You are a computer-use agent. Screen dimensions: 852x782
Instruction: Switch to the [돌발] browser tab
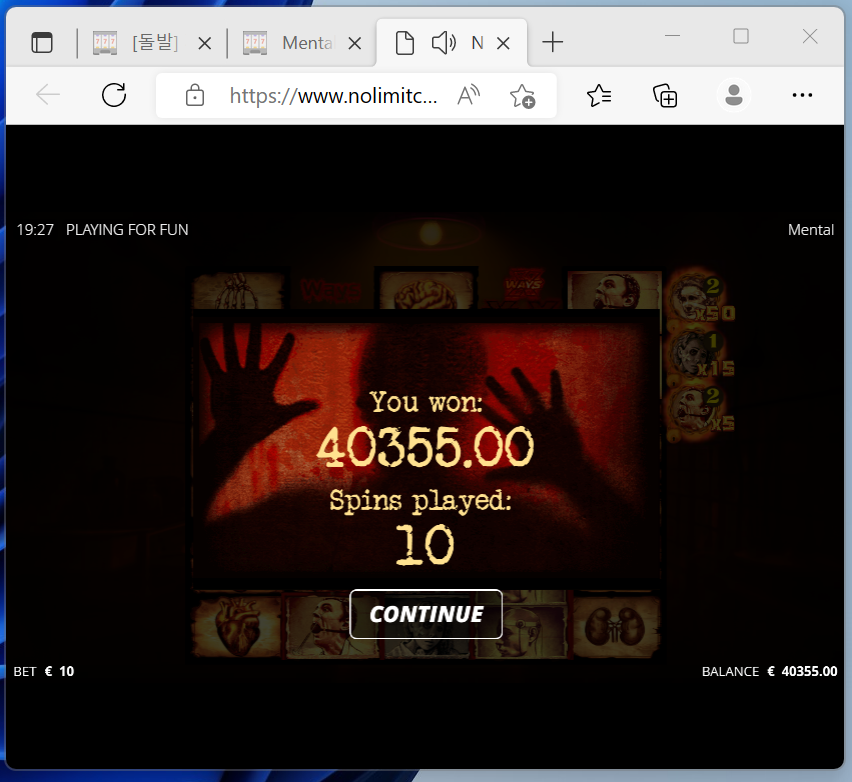click(136, 42)
